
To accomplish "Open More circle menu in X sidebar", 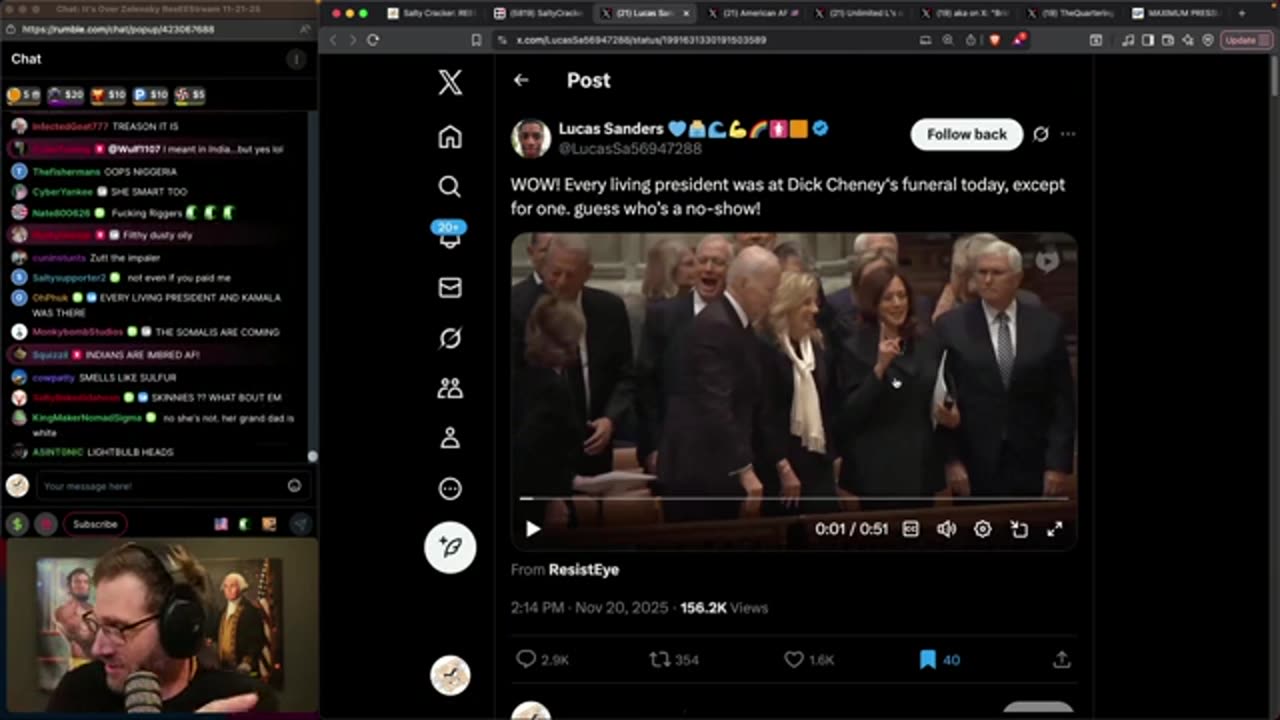I will pos(450,489).
